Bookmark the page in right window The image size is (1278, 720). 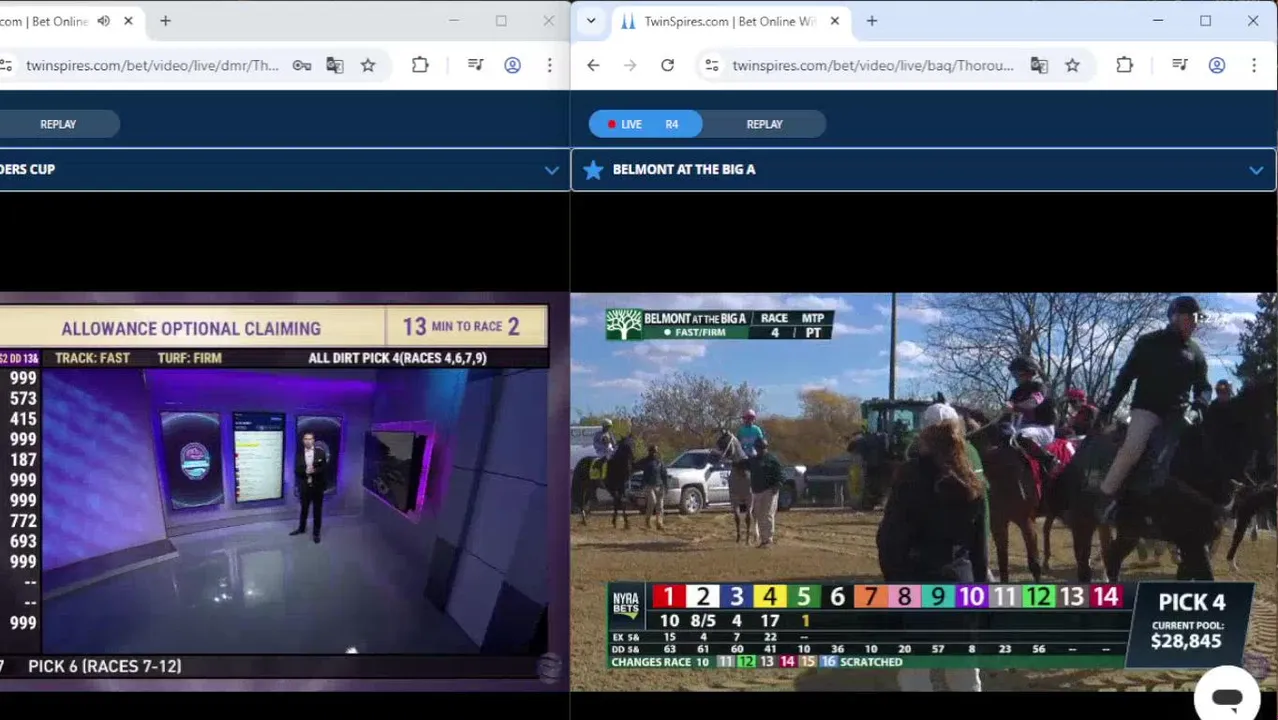(1072, 66)
